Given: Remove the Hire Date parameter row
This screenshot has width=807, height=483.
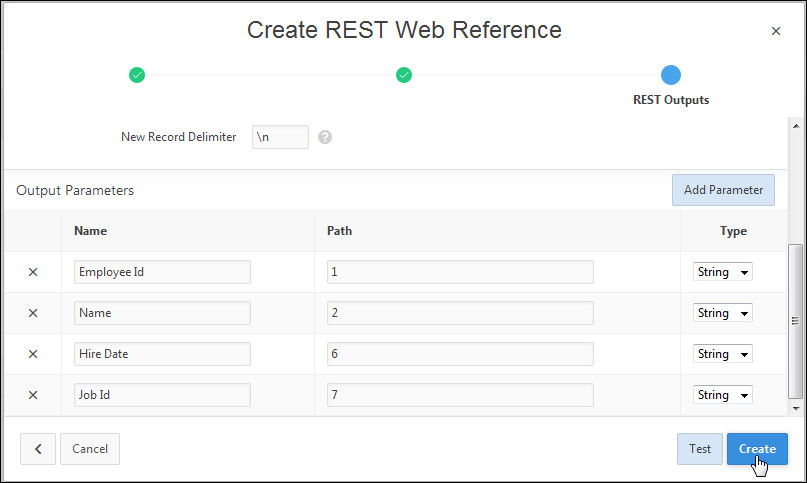Looking at the screenshot, I should 32,354.
